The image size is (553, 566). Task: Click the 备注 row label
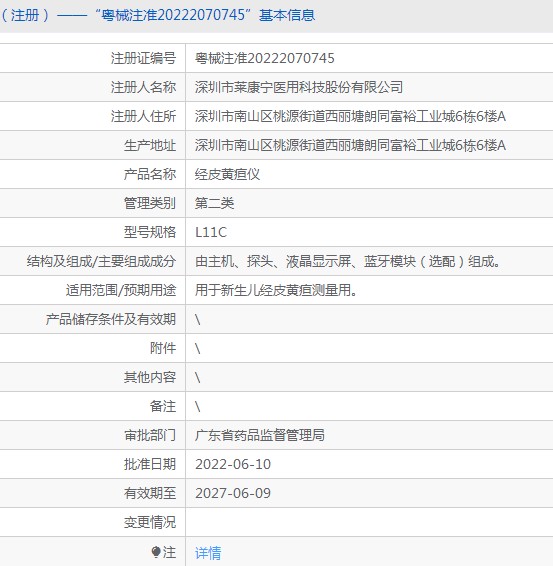tap(163, 406)
